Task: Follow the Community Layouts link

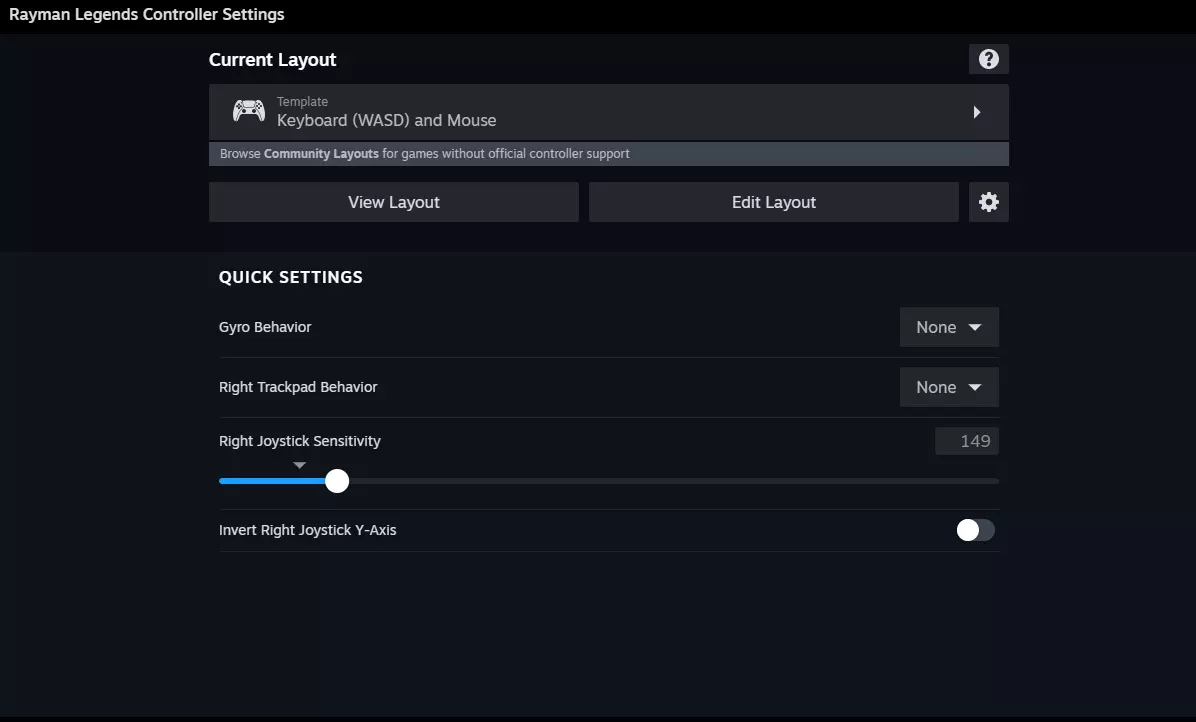Action: [321, 154]
